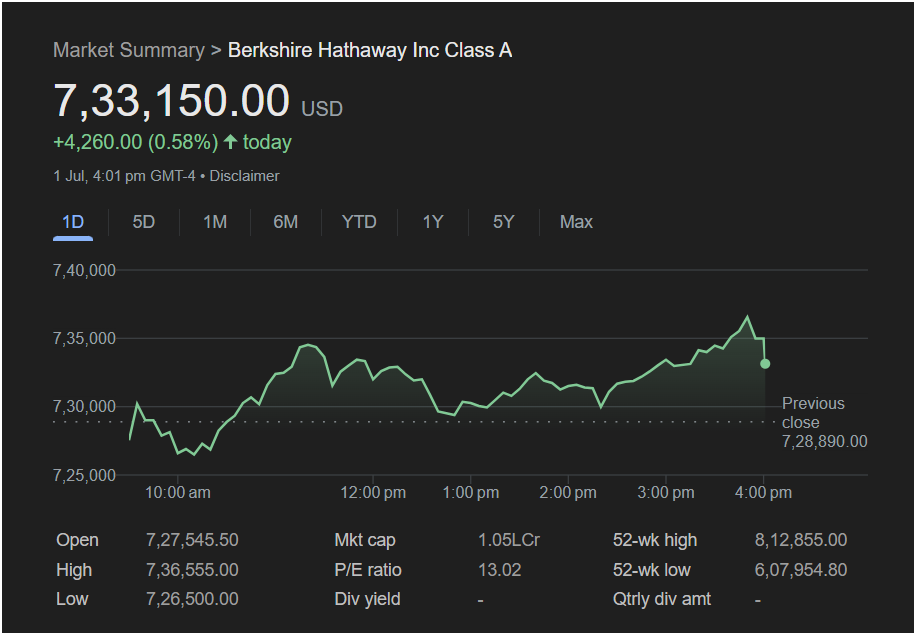
Task: Click the Div yield label
Action: click(367, 599)
